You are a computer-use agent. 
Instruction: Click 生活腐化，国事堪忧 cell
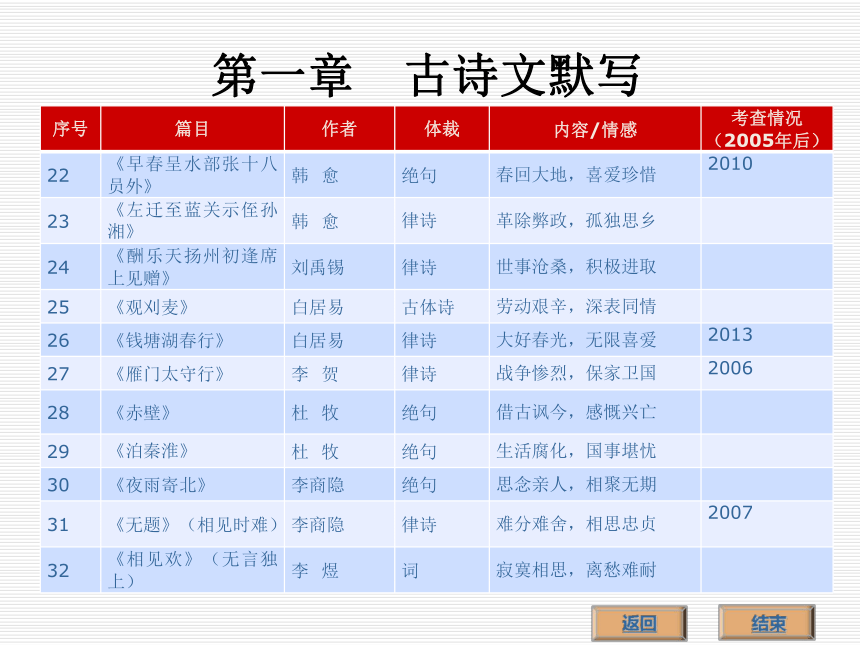(595, 451)
